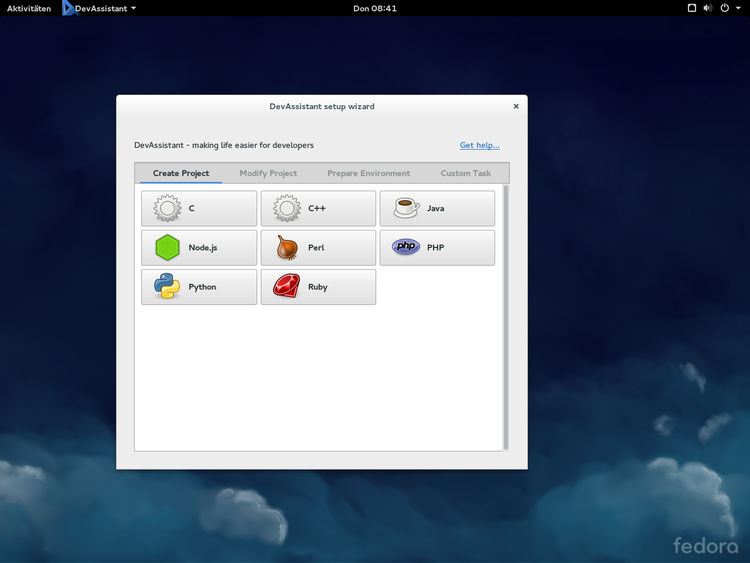Go to the Custom Task tab

point(466,173)
